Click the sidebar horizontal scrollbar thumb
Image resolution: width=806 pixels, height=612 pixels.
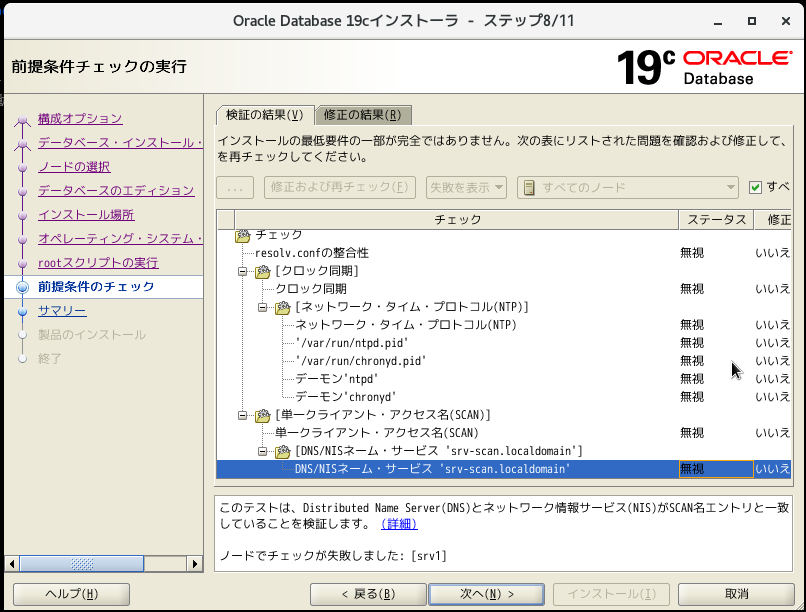click(82, 564)
